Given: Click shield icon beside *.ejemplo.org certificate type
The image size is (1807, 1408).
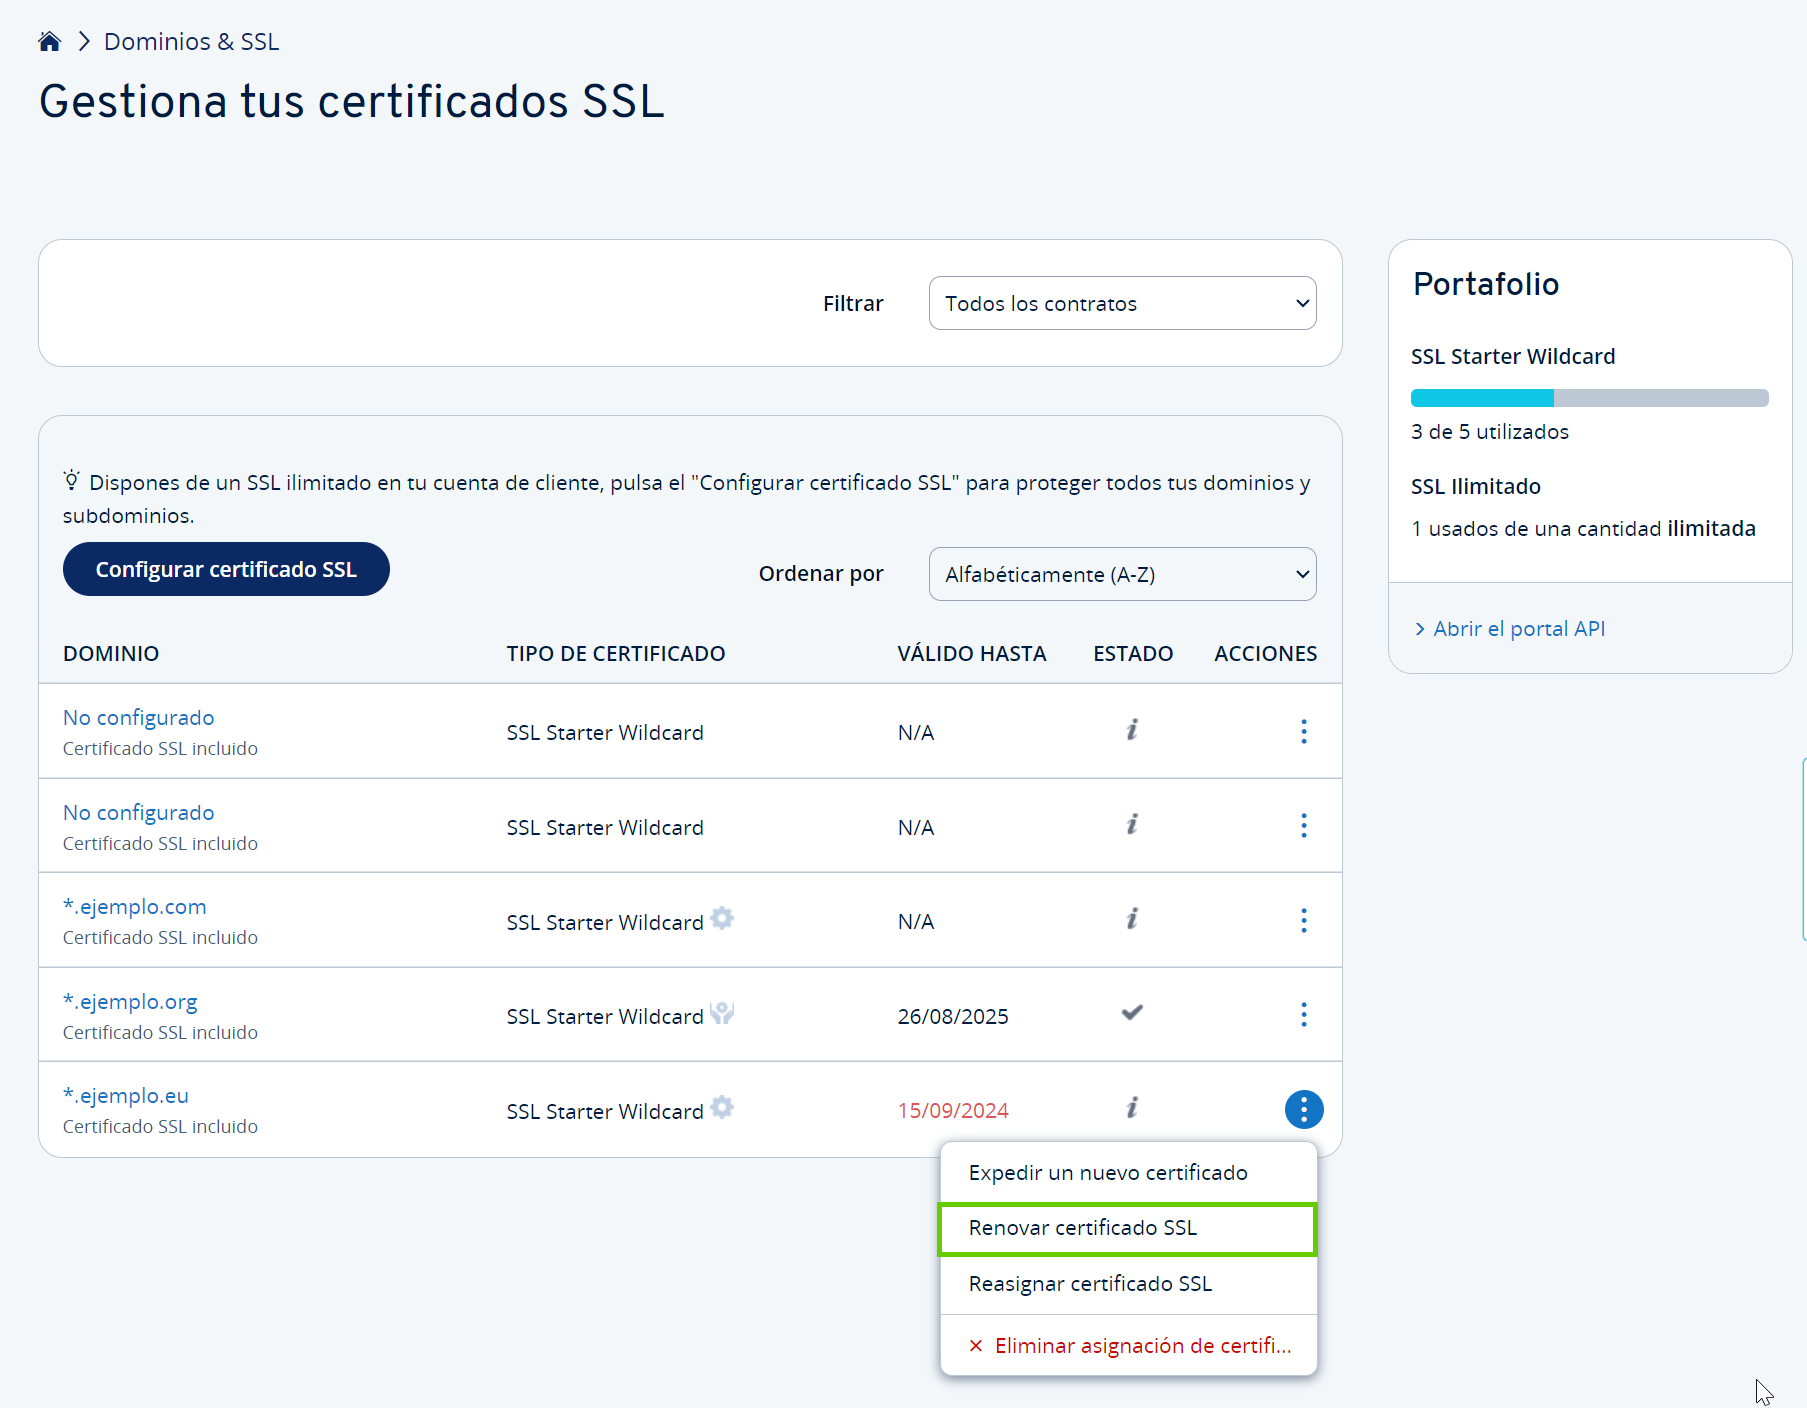Looking at the screenshot, I should pyautogui.click(x=722, y=1013).
